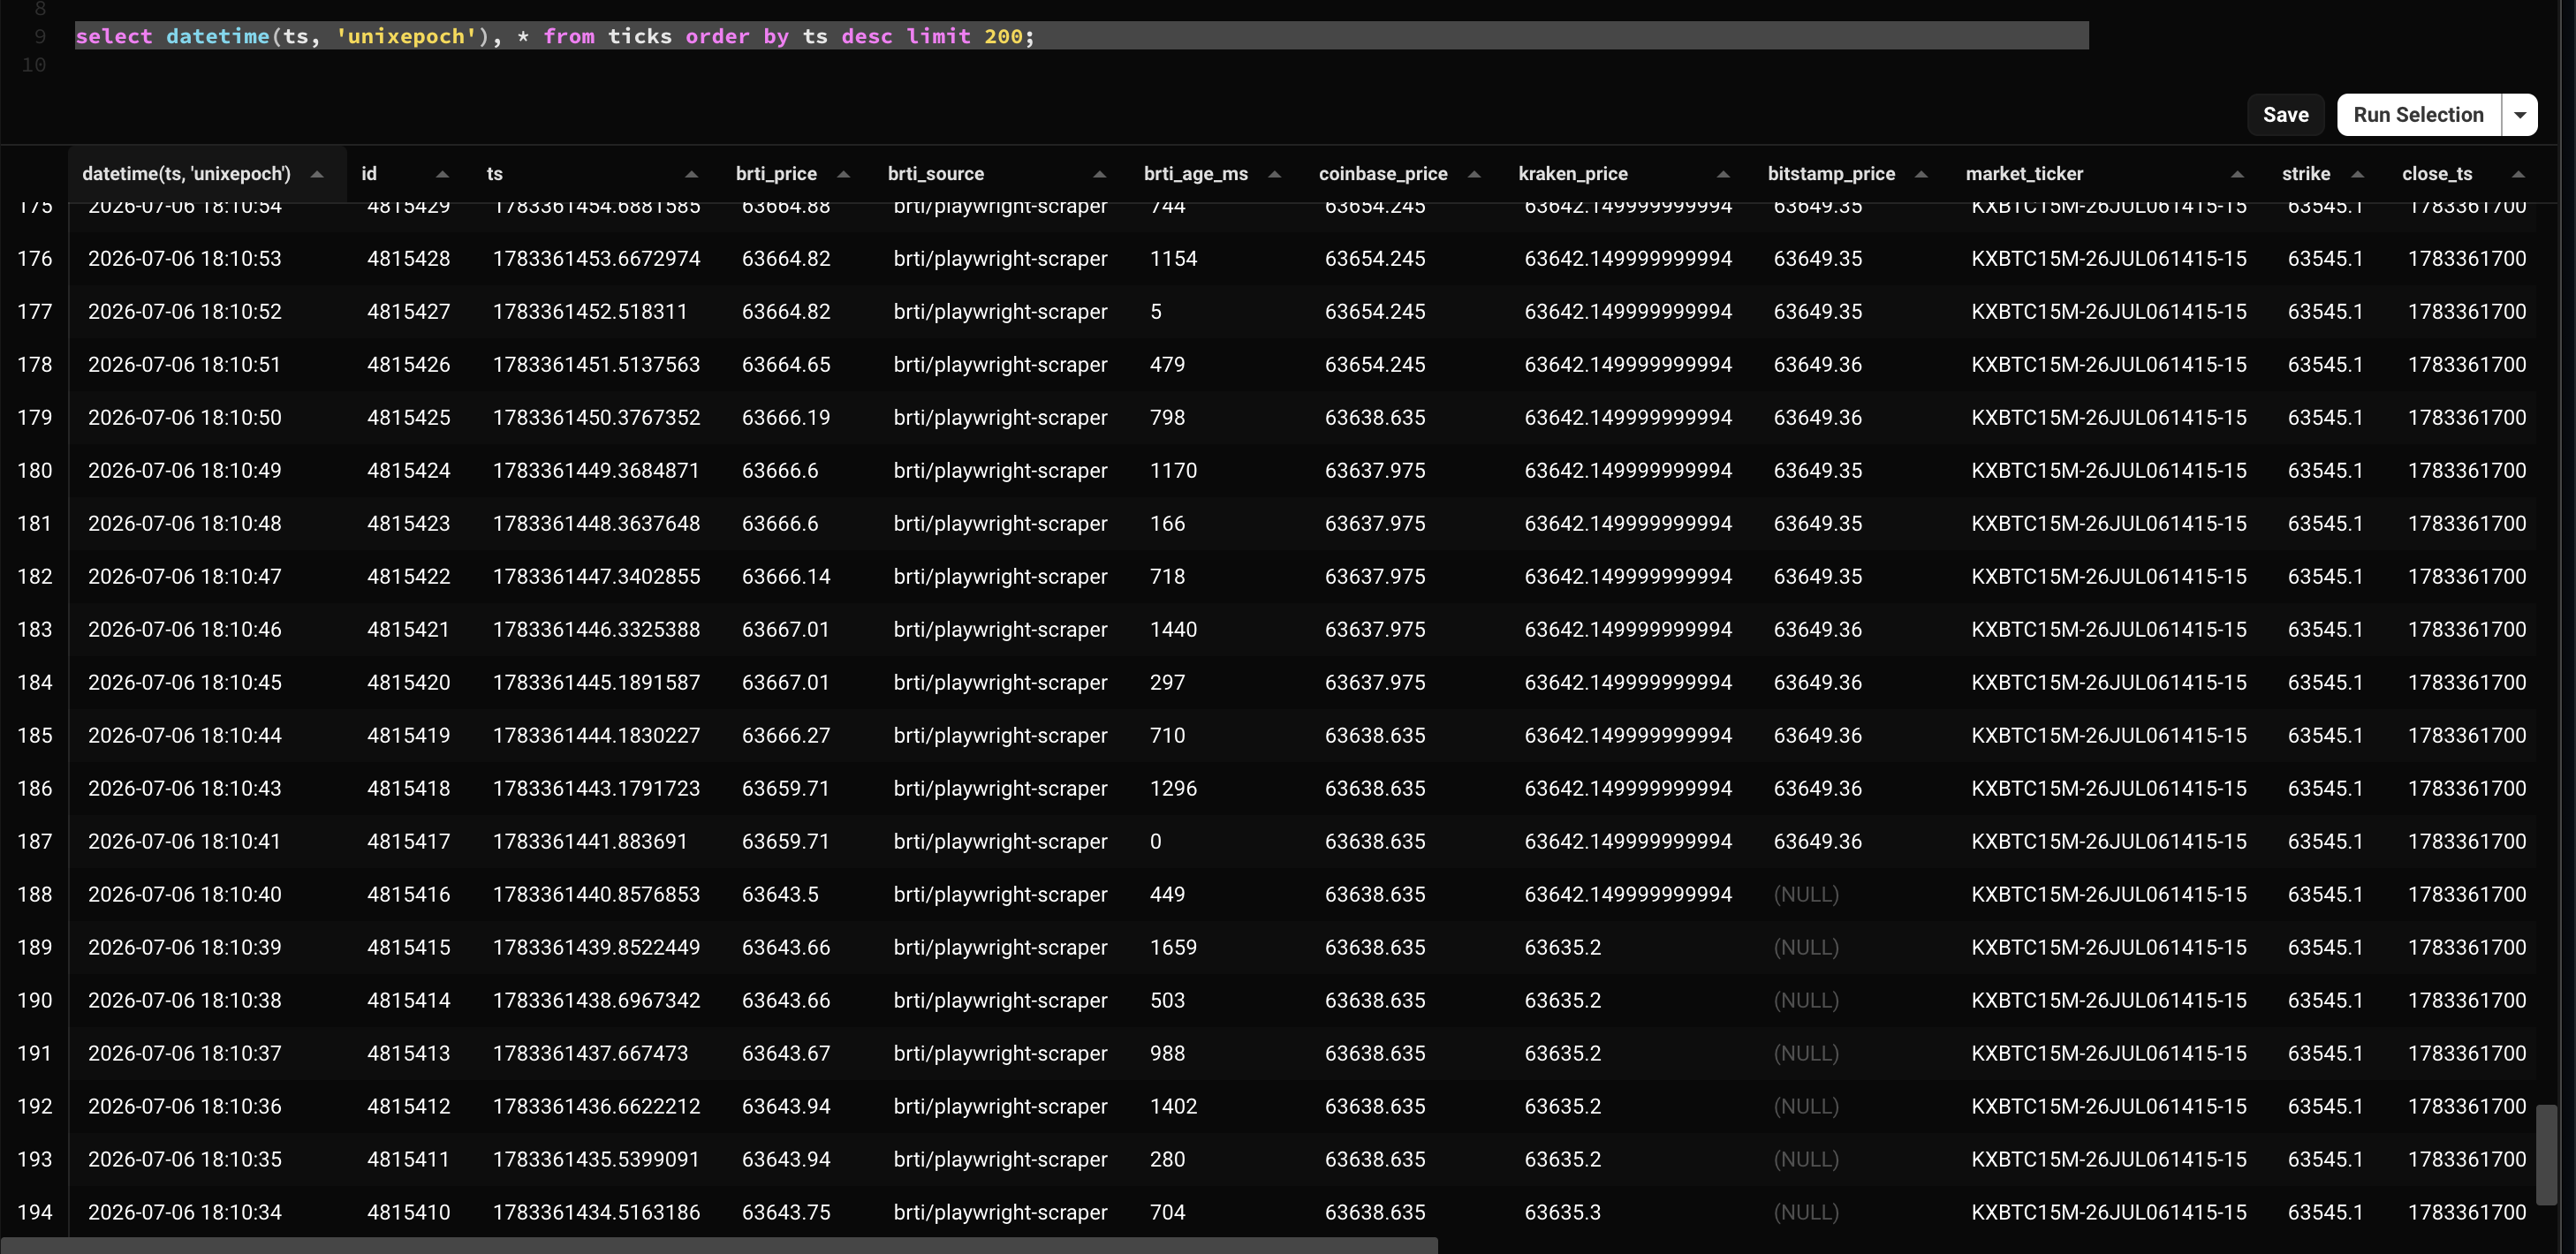Click brti_age_ms cell 1659

tap(1173, 948)
